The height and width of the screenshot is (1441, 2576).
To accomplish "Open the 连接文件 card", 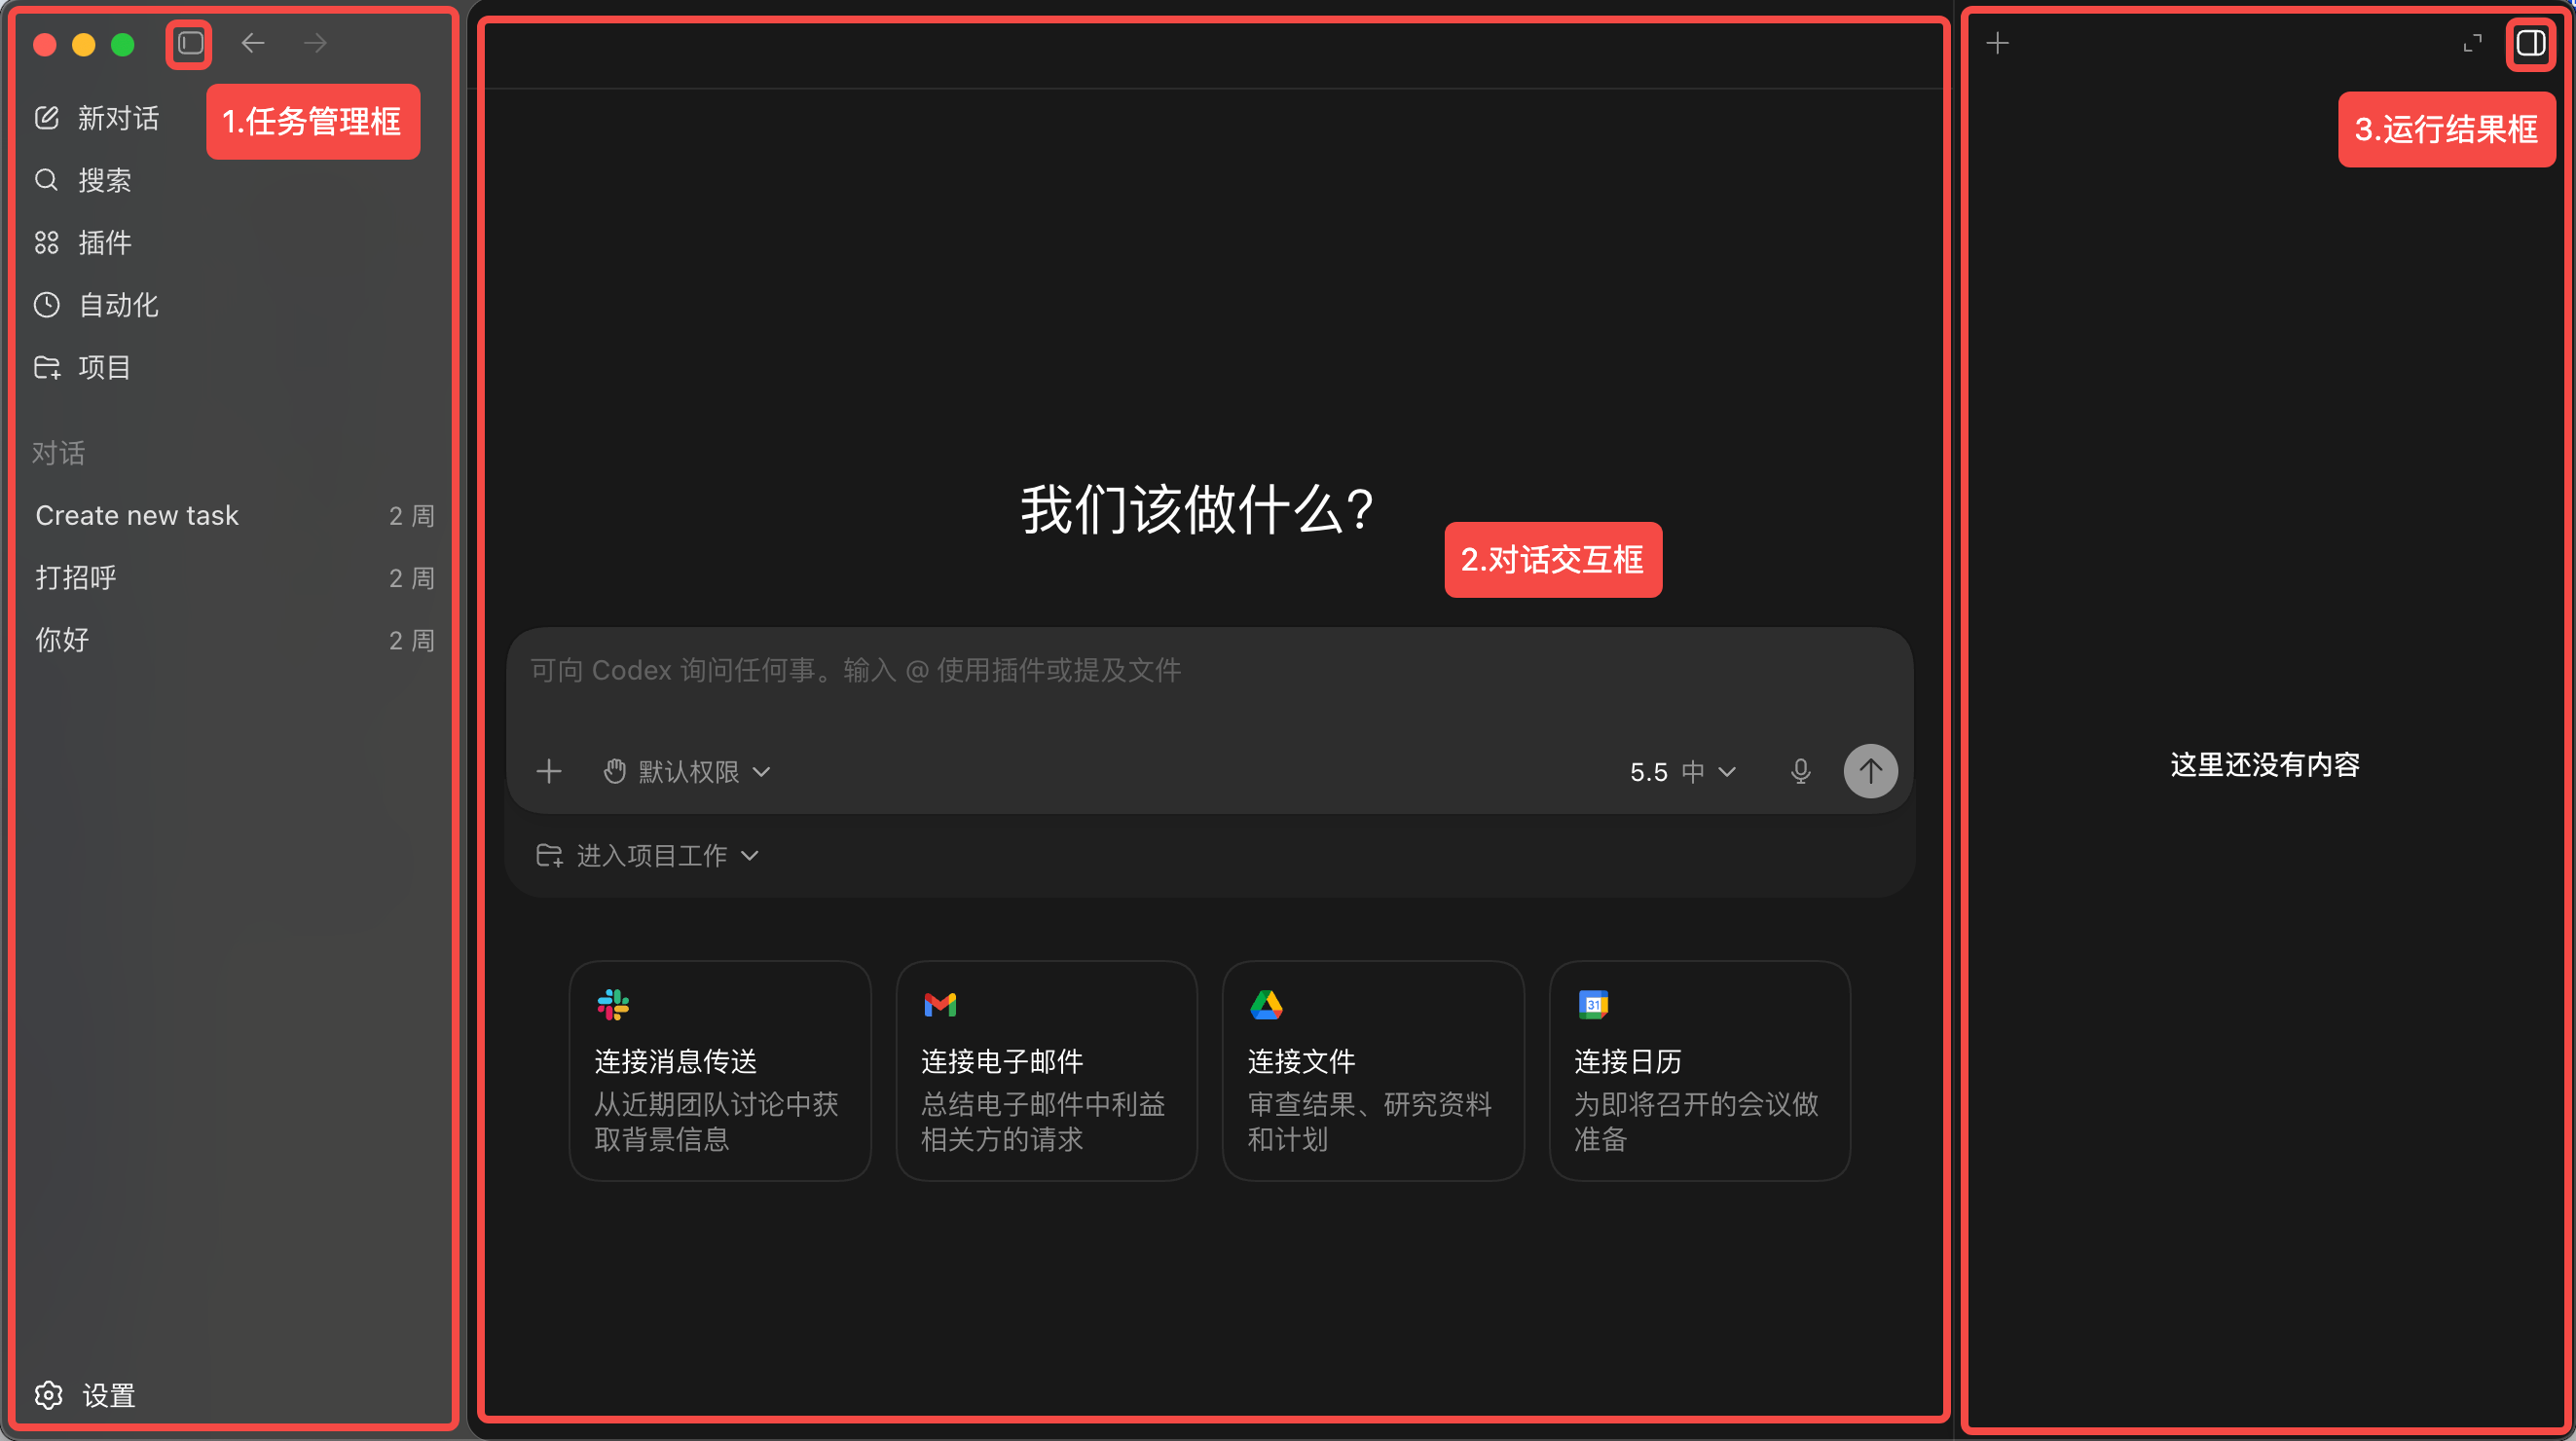I will [1373, 1071].
